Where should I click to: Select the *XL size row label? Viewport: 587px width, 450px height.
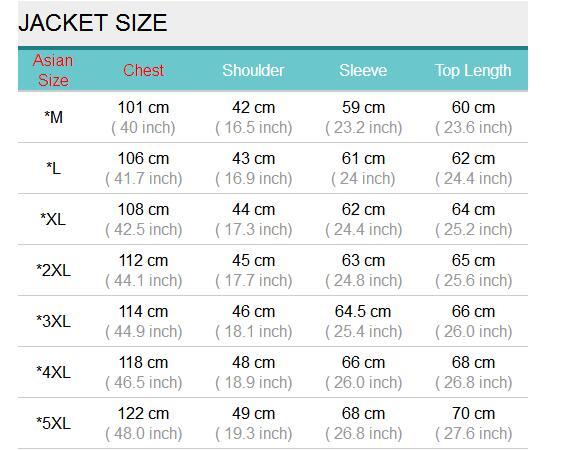tap(53, 219)
